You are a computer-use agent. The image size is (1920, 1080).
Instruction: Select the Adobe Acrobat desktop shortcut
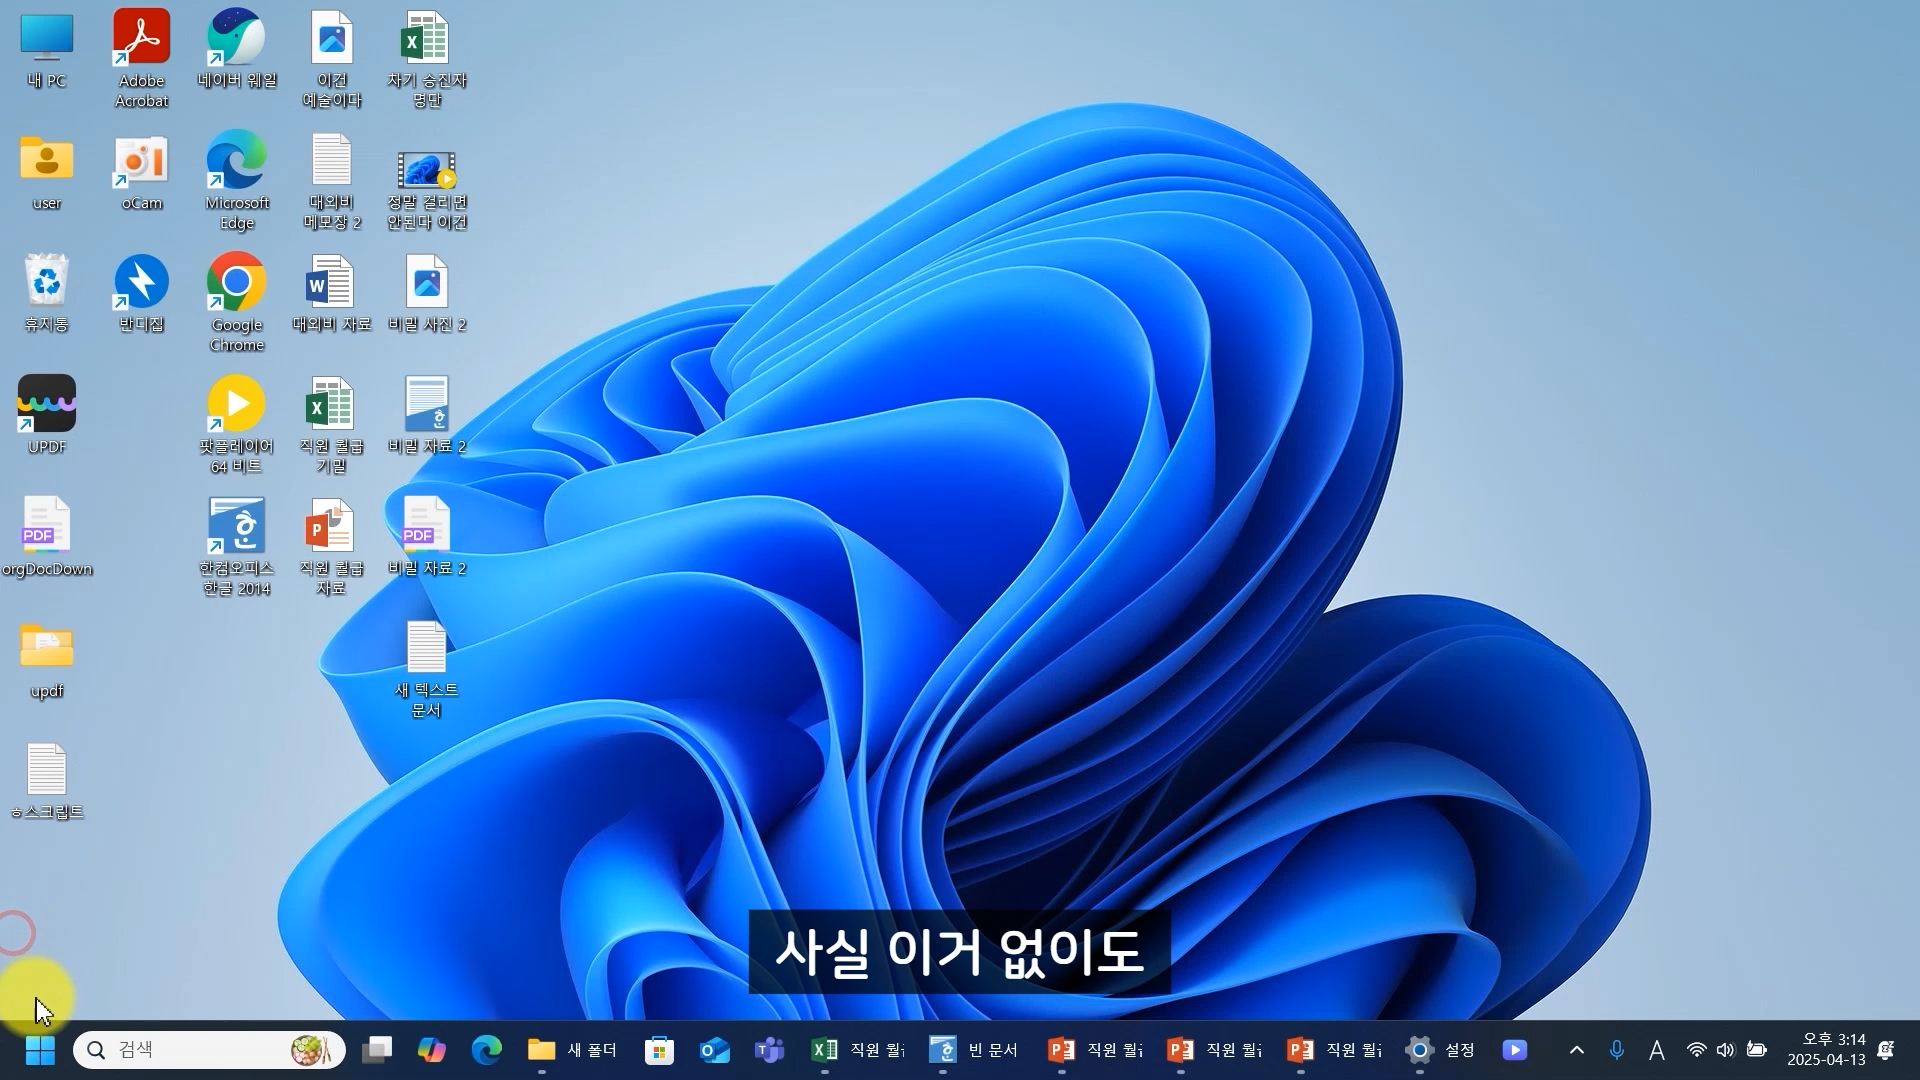[141, 40]
